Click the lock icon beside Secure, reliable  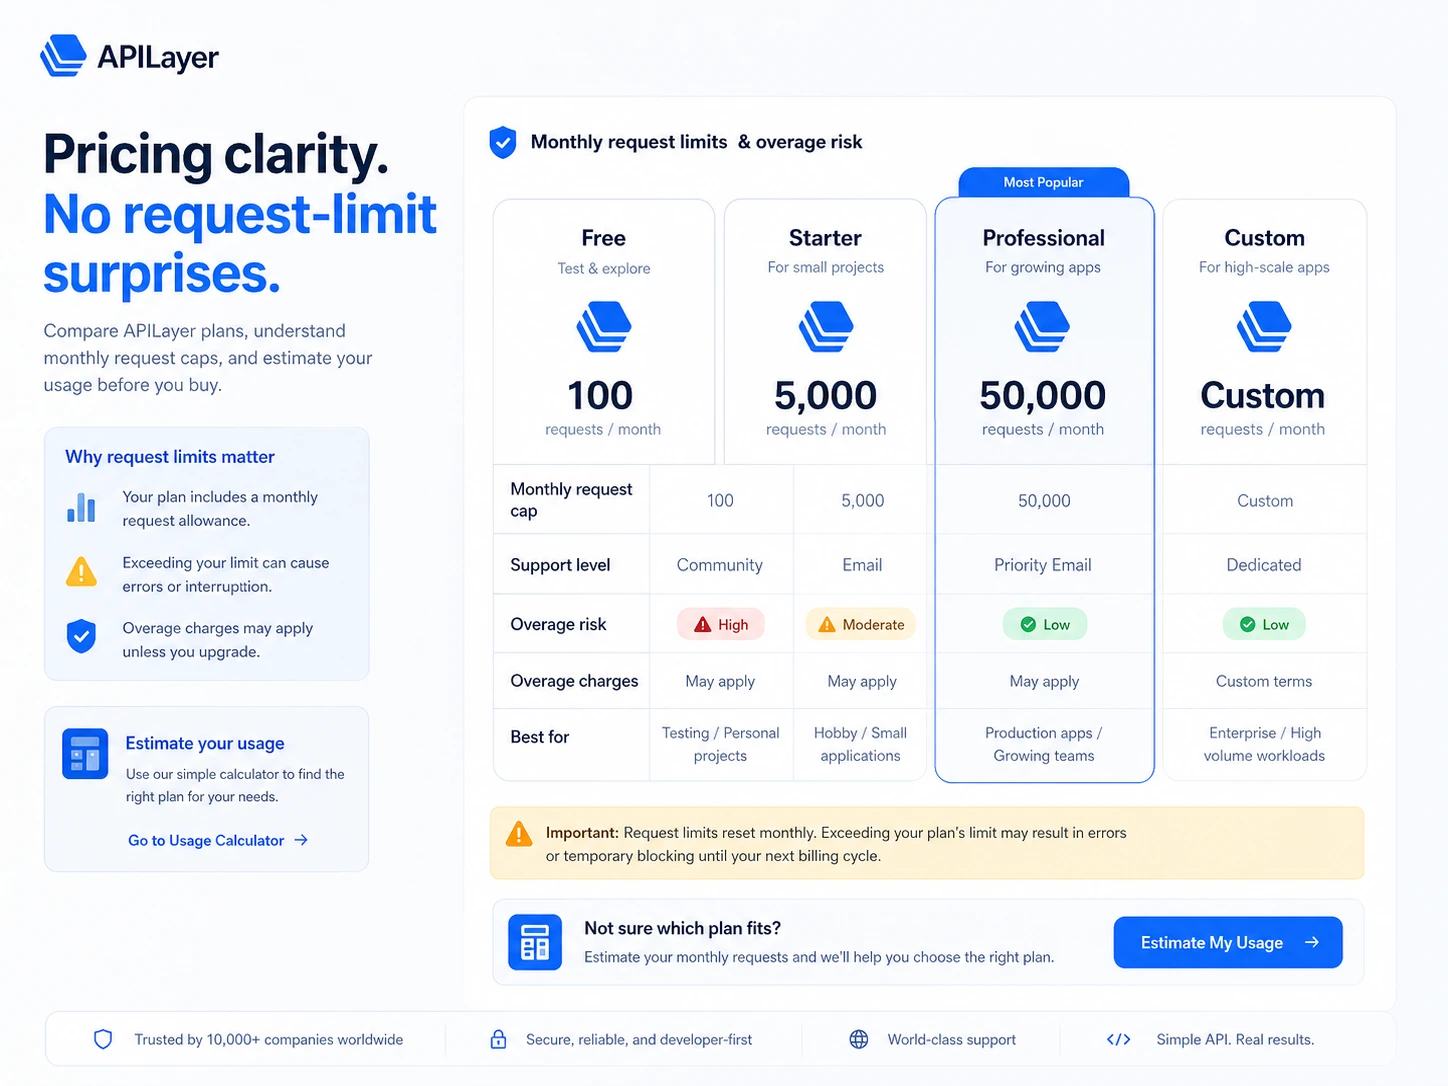(498, 1039)
